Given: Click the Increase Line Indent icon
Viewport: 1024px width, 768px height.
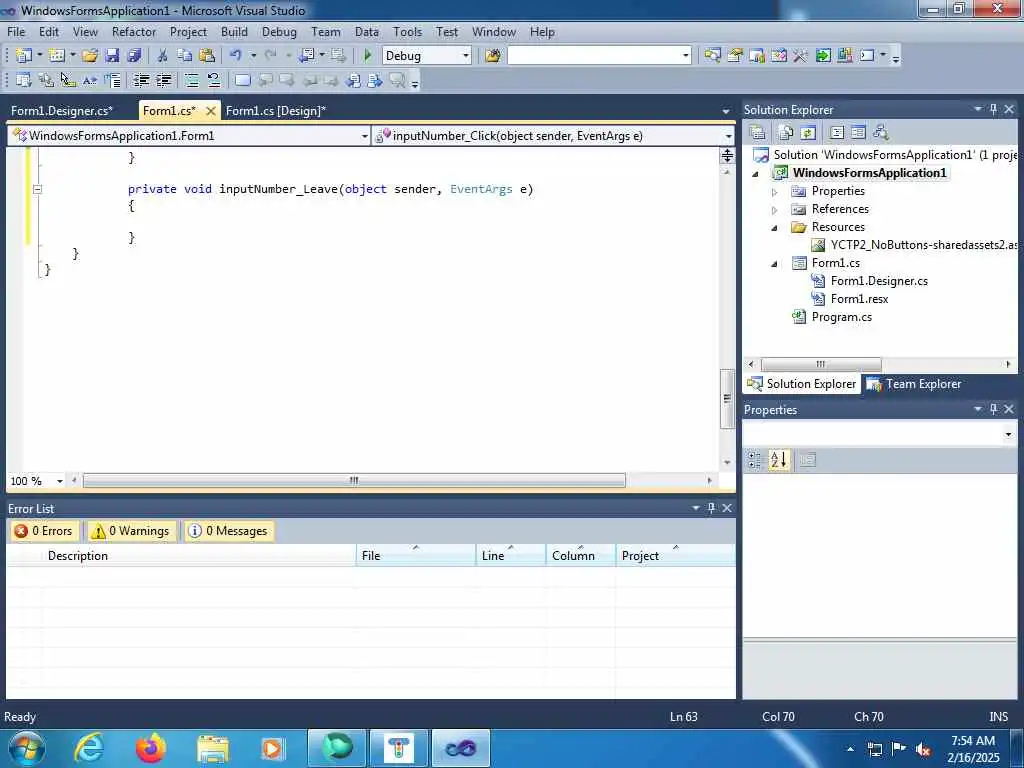Looking at the screenshot, I should point(163,80).
